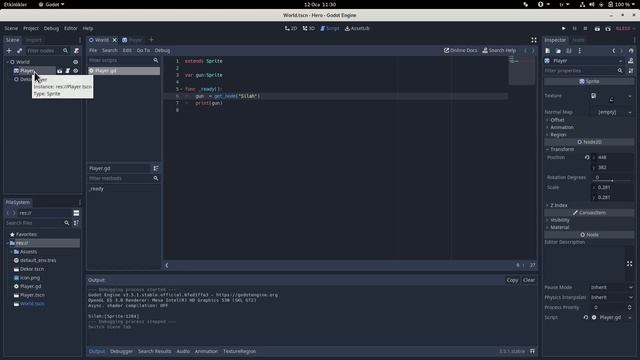Collapse the World node in scene tree
The image size is (640, 360).
[x=7, y=62]
